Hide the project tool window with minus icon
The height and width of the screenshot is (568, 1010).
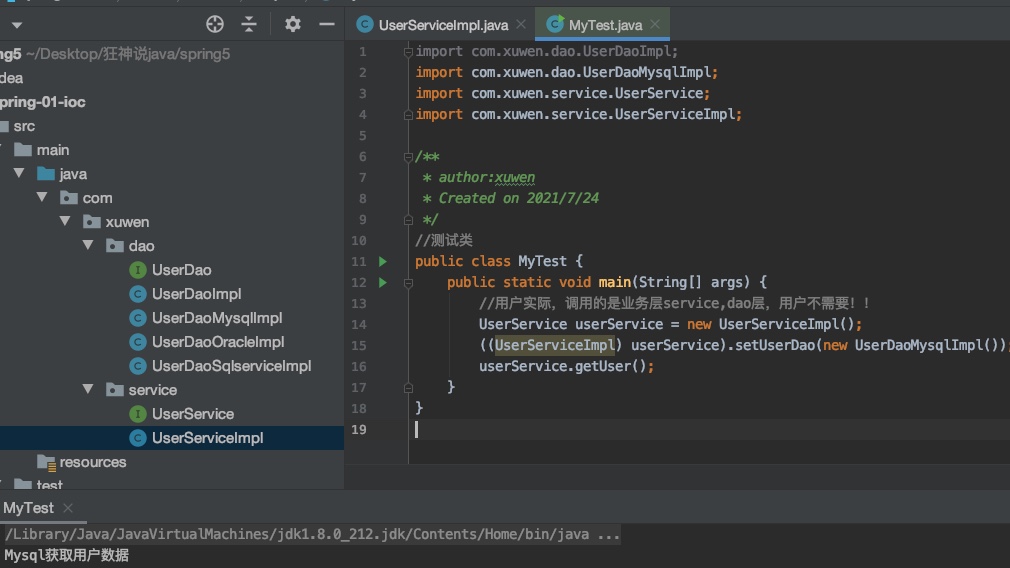(x=326, y=24)
